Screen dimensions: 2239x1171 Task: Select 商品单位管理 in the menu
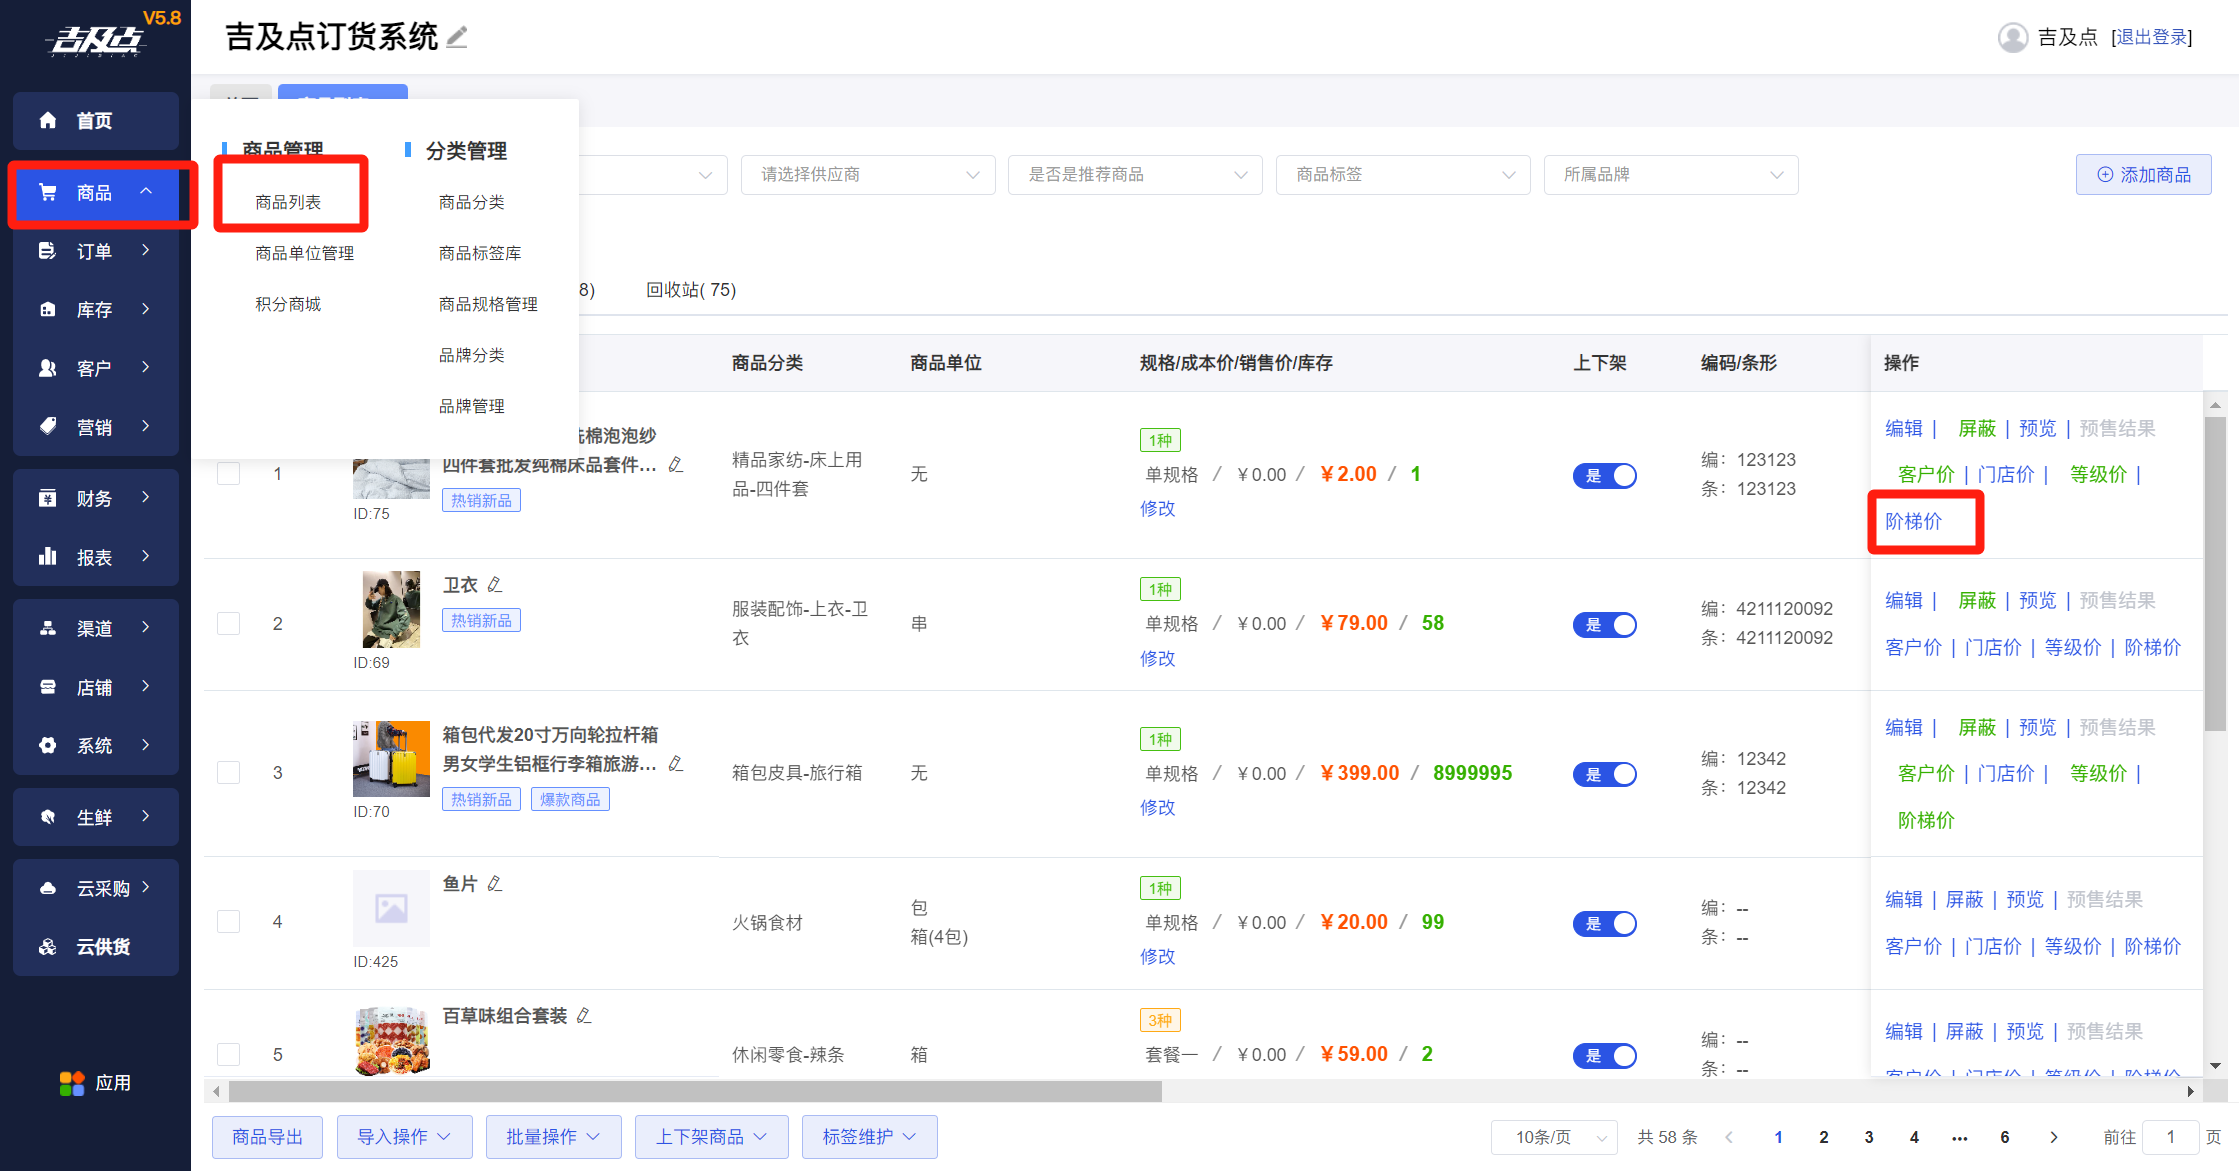304,253
